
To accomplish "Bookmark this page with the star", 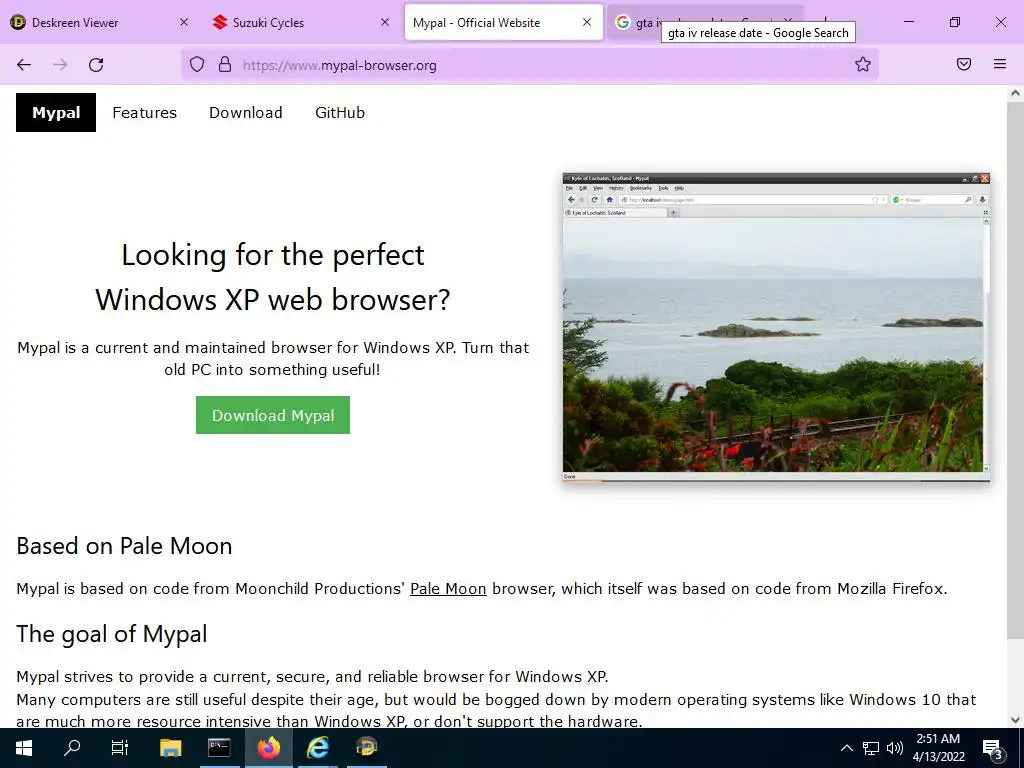I will click(863, 64).
